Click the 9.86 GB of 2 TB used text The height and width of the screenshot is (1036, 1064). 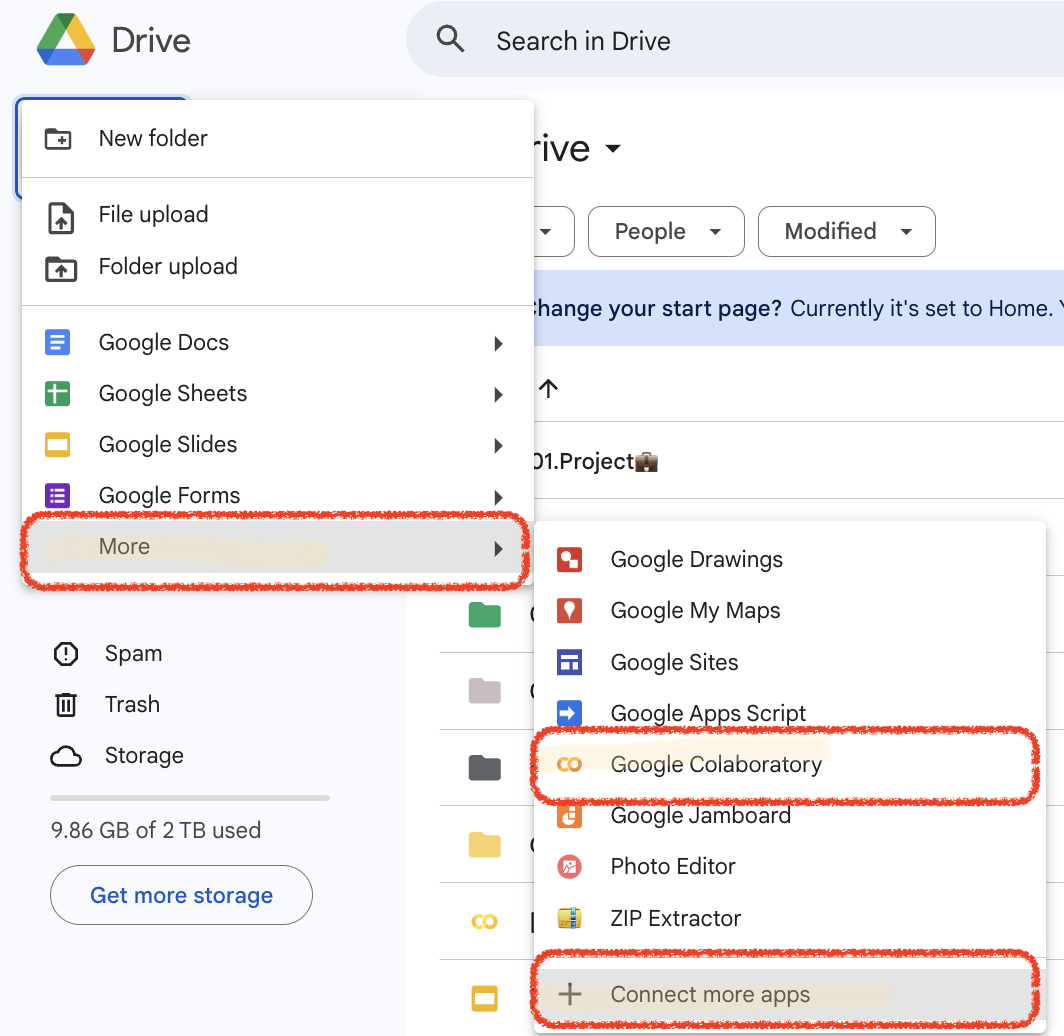(156, 830)
